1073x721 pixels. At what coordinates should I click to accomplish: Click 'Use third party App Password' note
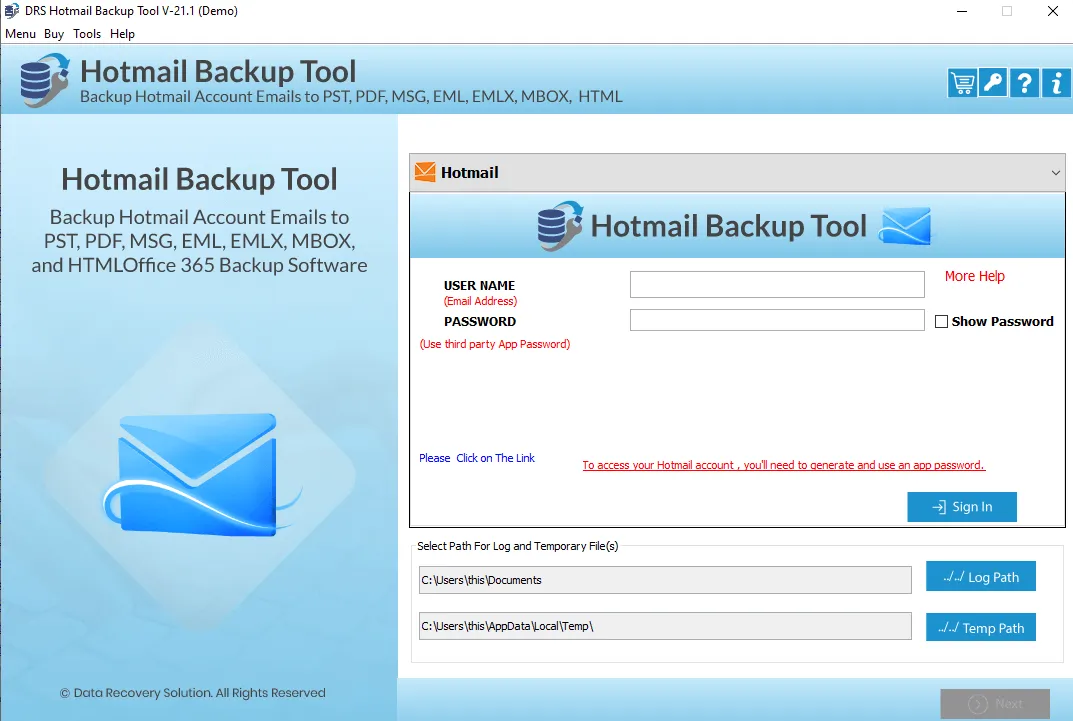[x=495, y=344]
